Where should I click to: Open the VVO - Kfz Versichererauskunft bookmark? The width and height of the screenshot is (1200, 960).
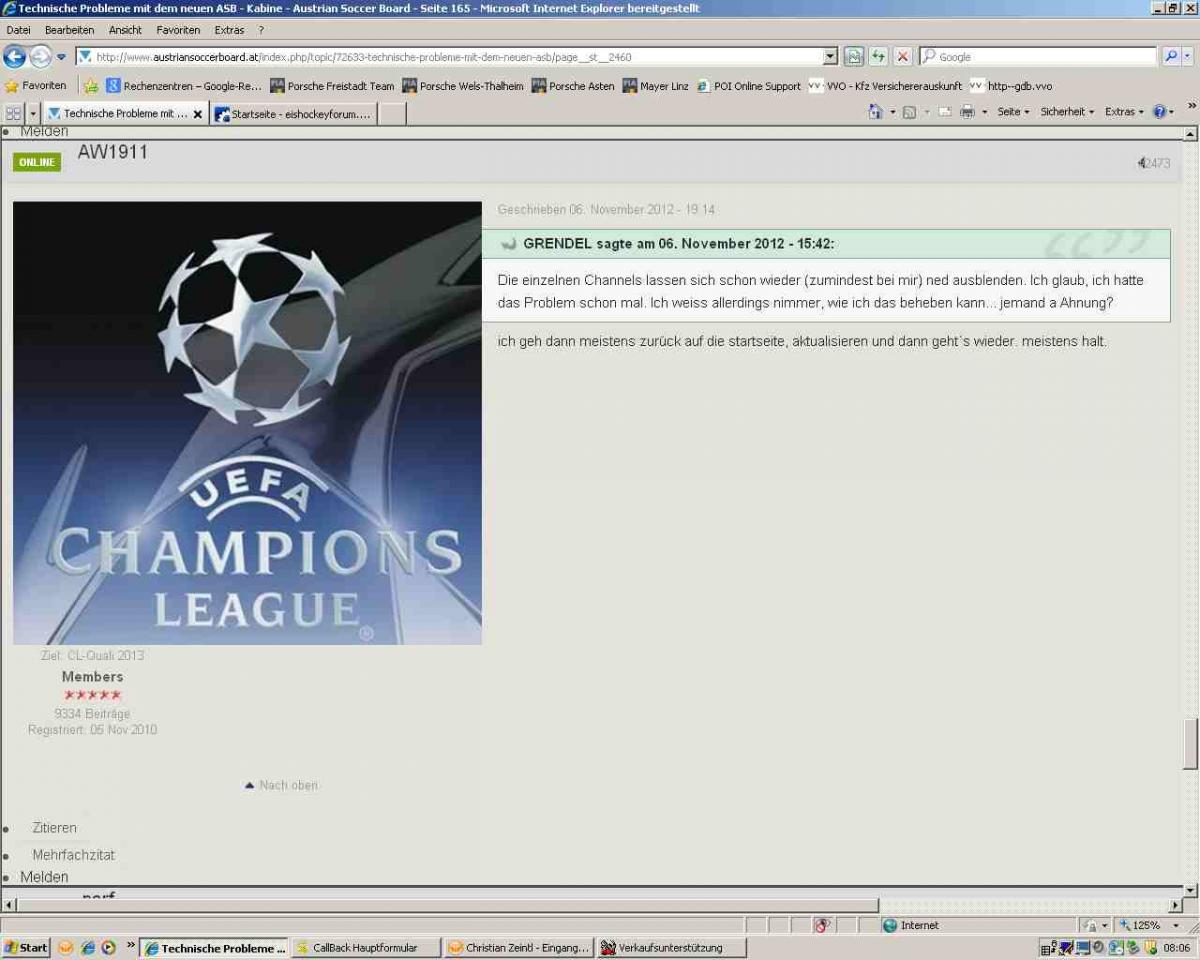coord(886,86)
